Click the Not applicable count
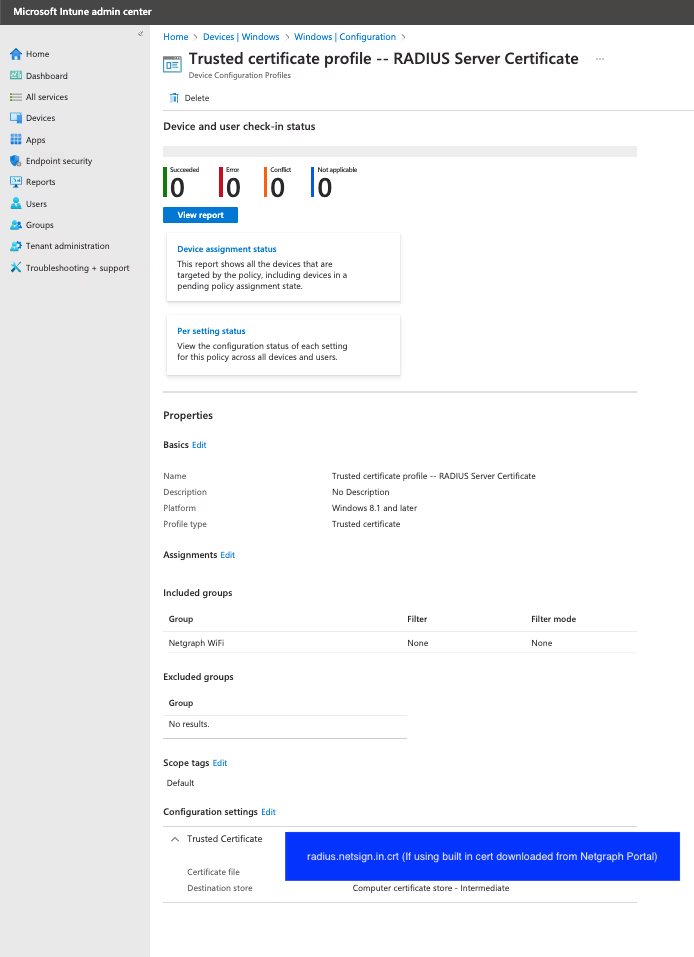This screenshot has height=957, width=694. 325,187
